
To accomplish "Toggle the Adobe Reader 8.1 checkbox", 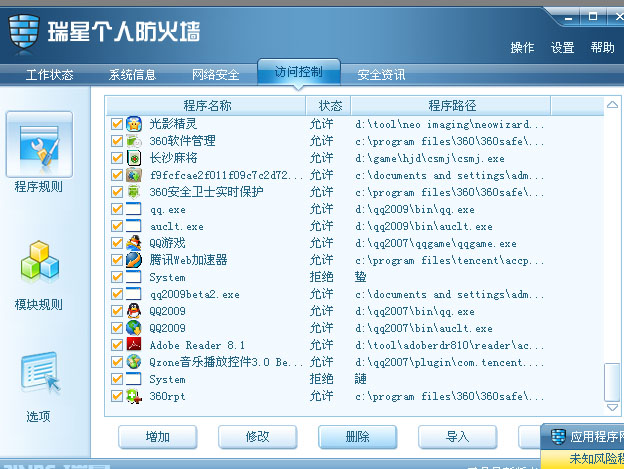I will click(117, 344).
